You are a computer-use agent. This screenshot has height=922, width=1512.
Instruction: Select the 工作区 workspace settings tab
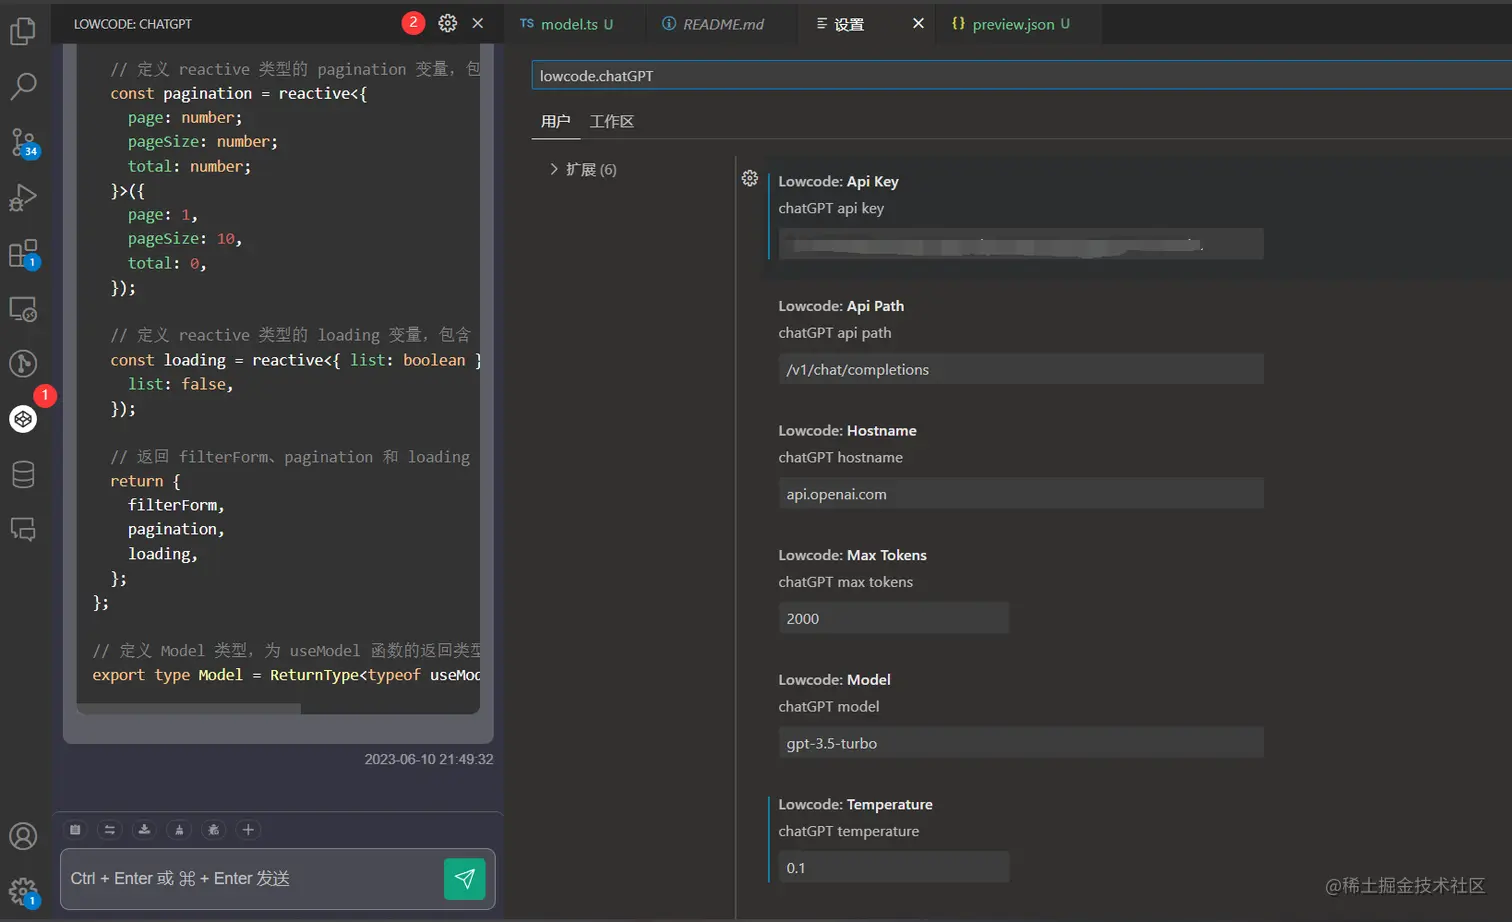point(612,122)
